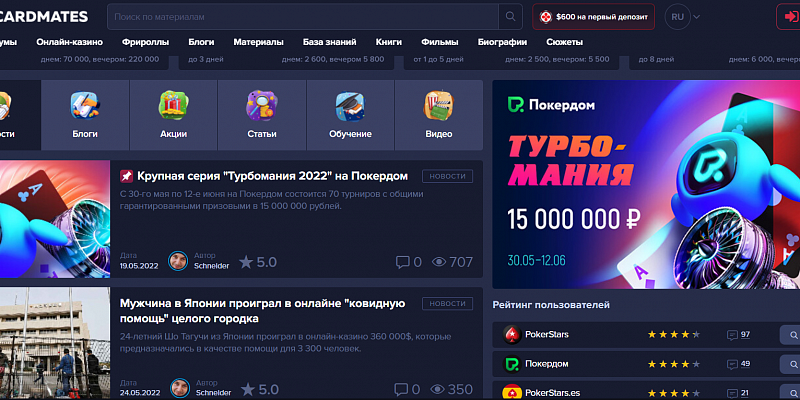This screenshot has width=800, height=400.
Task: Open the Онлайн-казино menu
Action: (69, 42)
